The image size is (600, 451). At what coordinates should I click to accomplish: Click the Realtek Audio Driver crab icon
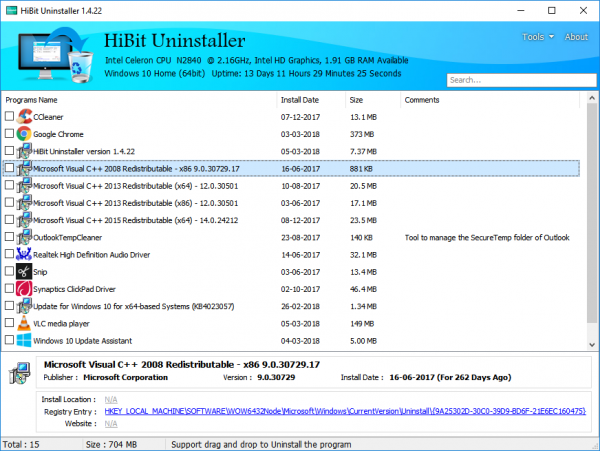24,254
